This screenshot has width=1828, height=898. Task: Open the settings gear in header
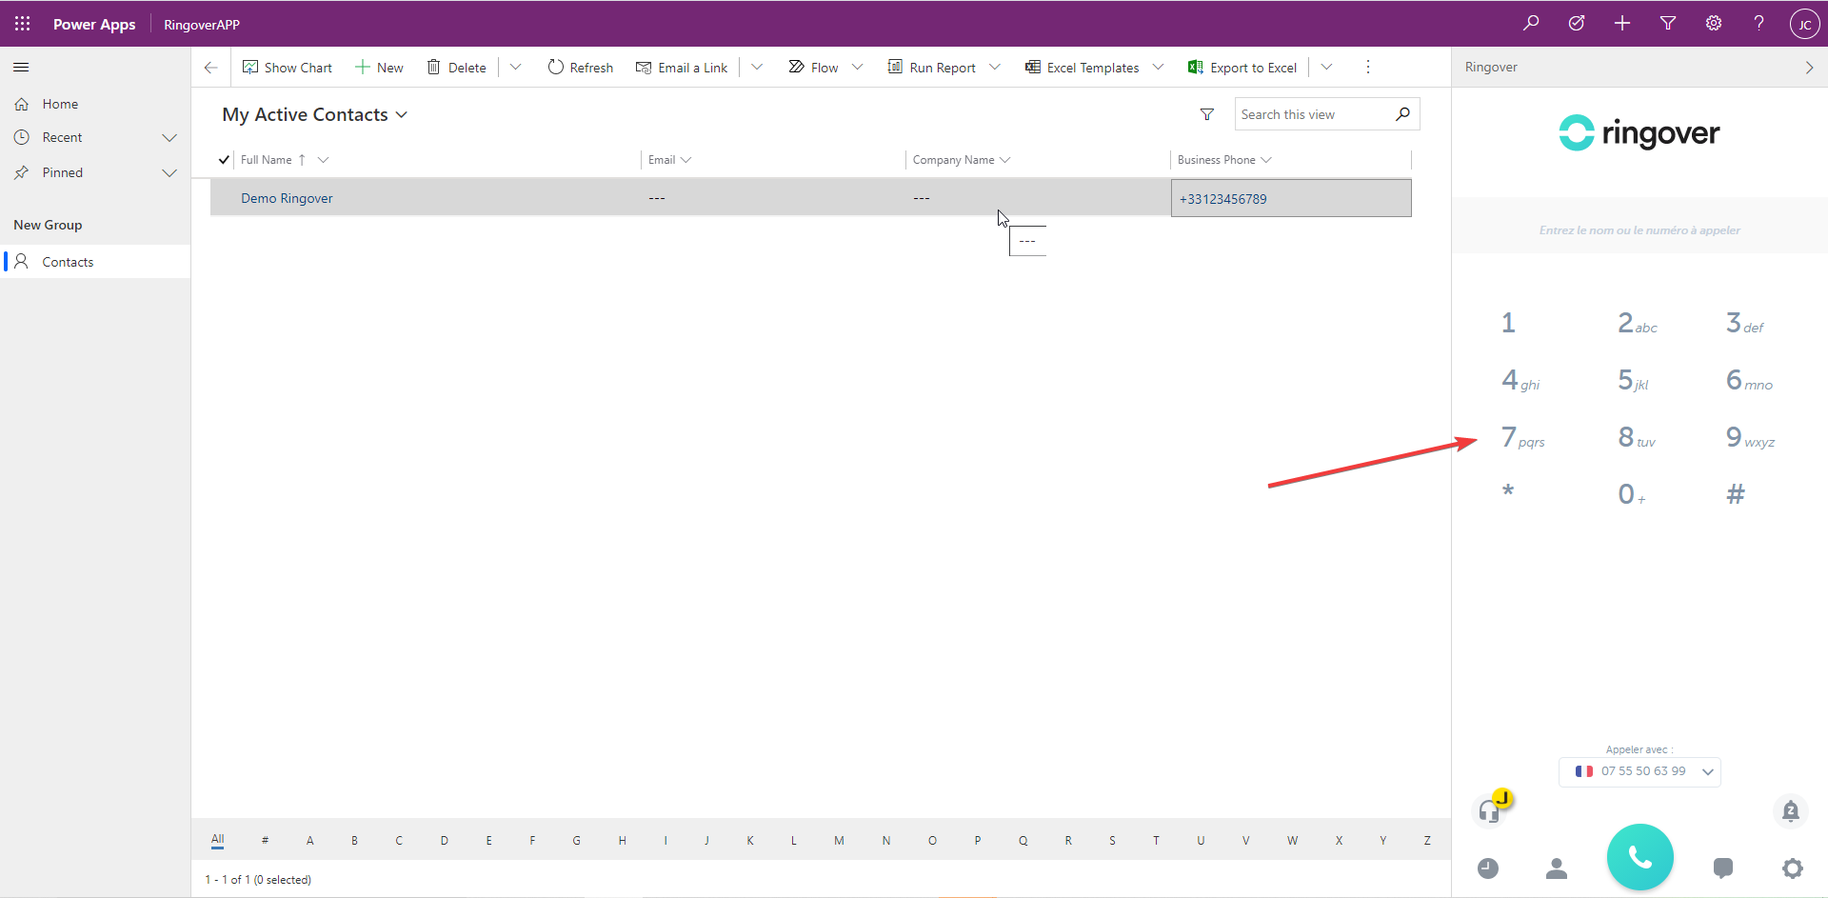tap(1713, 23)
